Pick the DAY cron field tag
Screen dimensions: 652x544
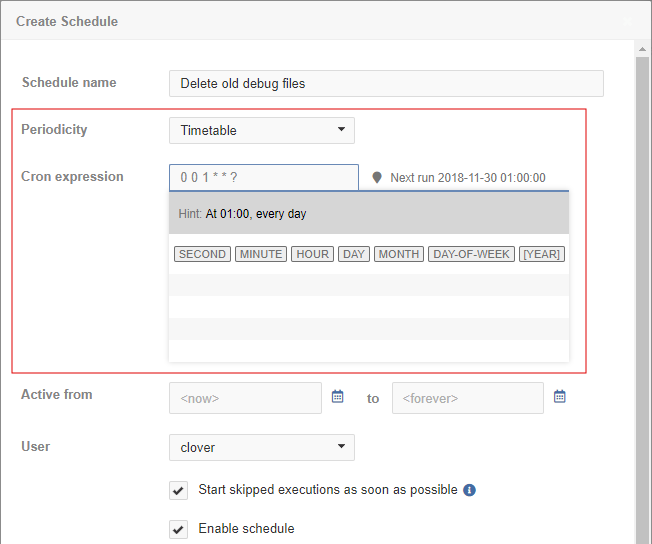(x=354, y=254)
